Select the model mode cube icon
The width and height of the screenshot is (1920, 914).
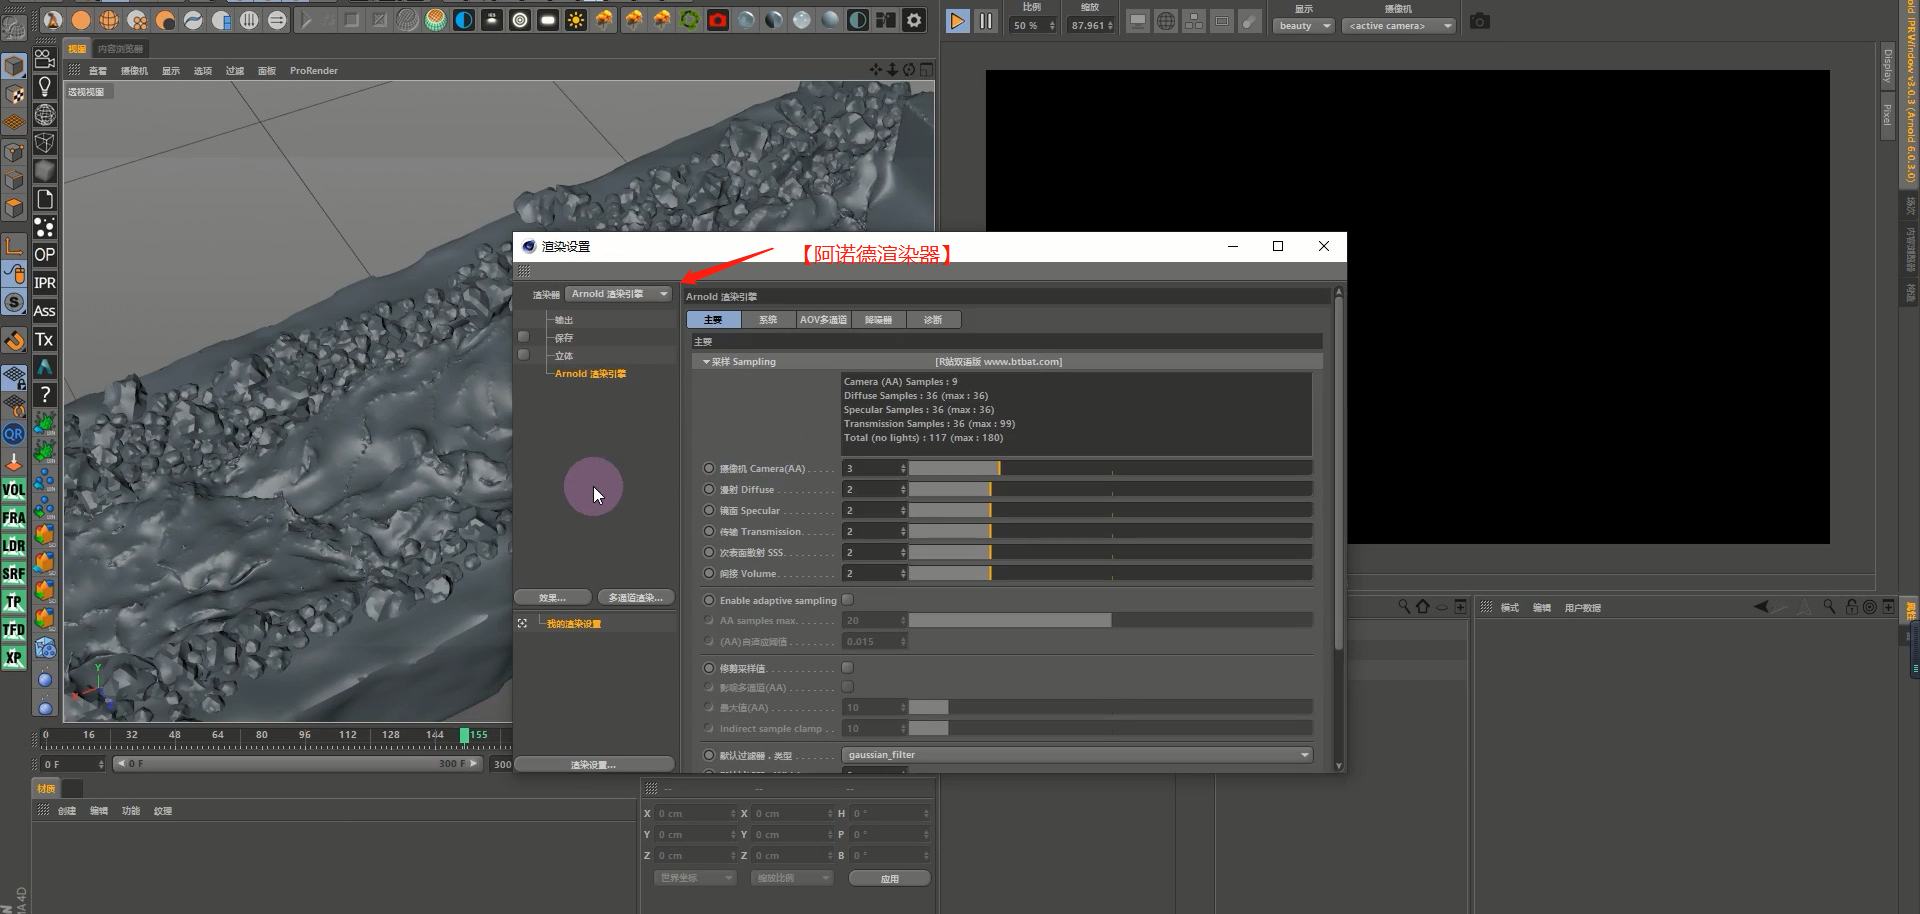(14, 67)
